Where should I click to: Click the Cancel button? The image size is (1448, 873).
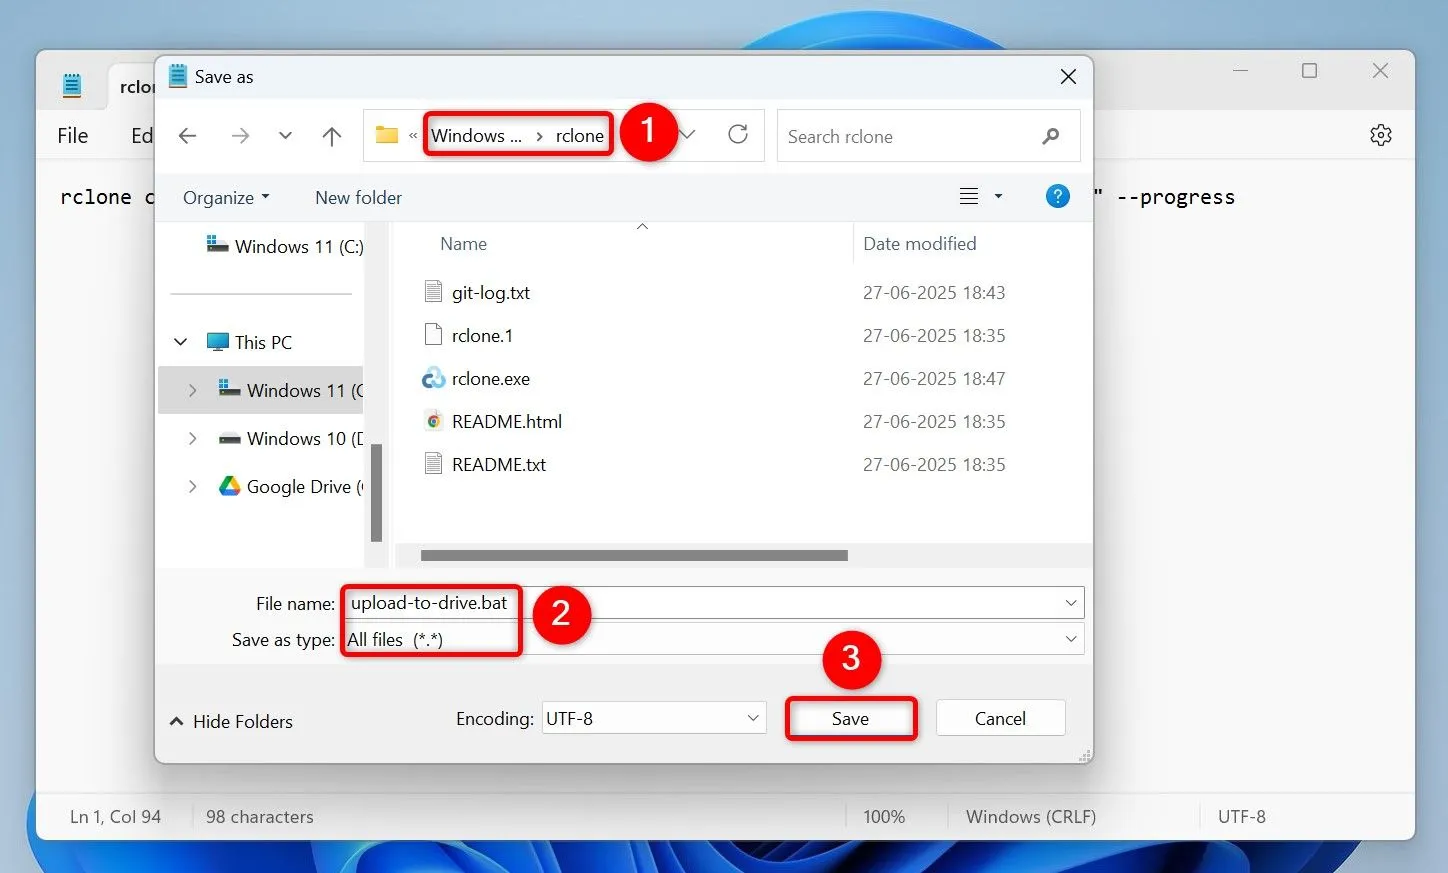(999, 717)
